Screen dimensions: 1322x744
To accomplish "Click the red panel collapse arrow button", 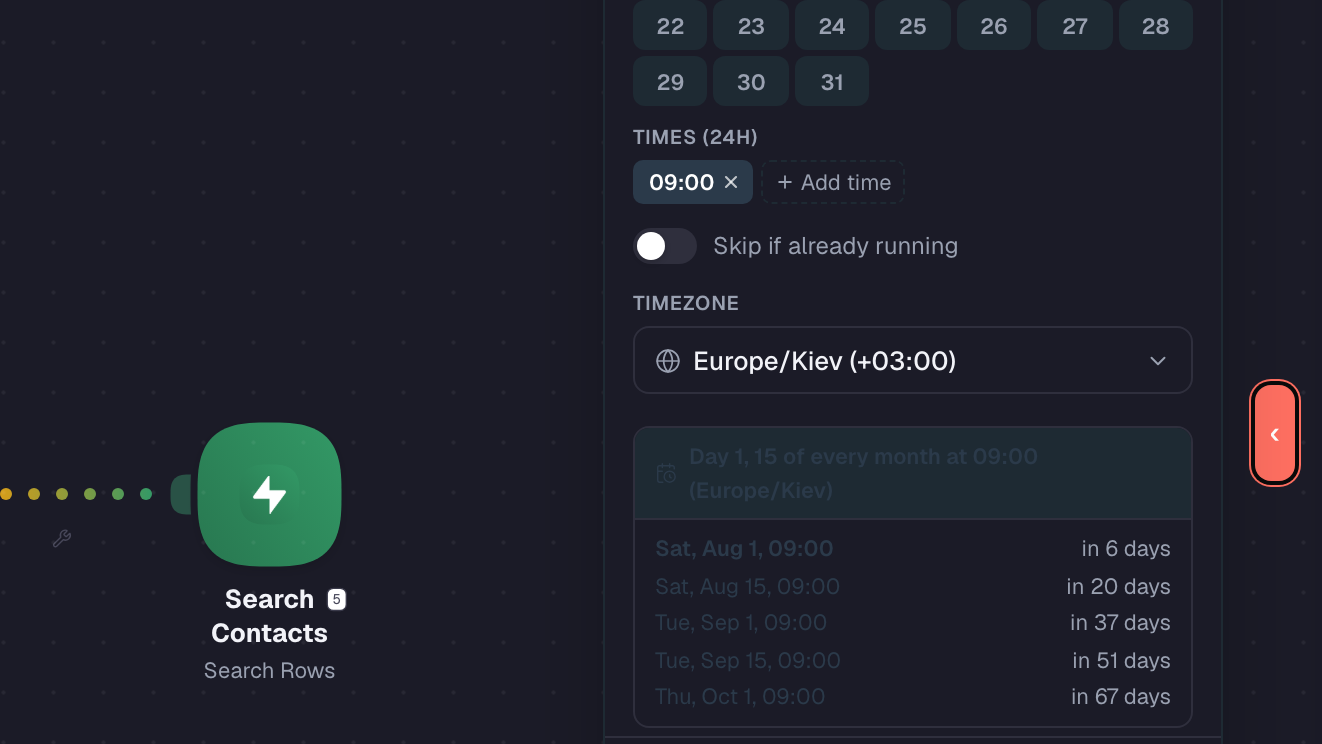I will pyautogui.click(x=1275, y=434).
